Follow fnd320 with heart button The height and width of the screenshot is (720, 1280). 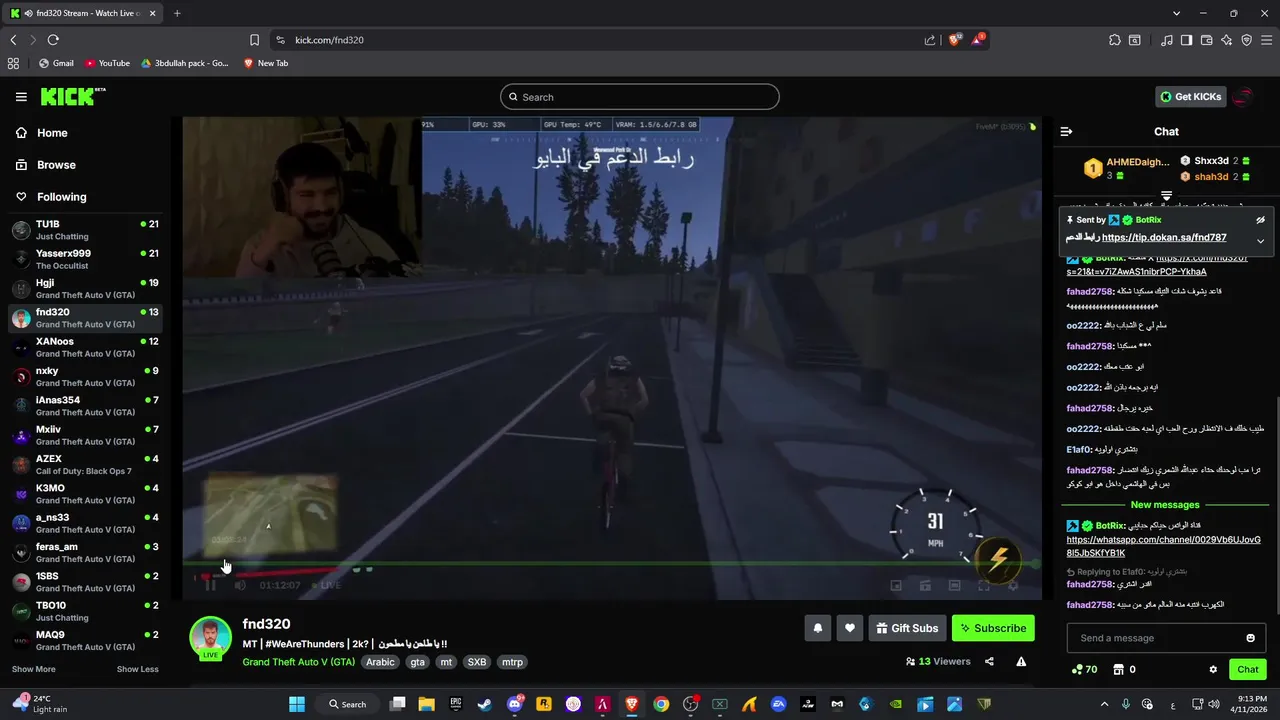850,628
